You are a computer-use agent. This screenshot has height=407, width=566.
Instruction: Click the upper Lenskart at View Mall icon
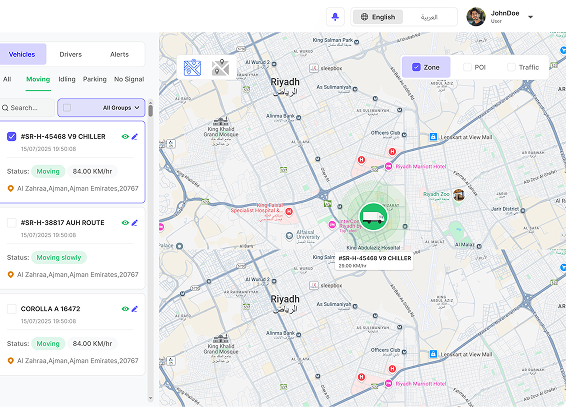433,137
